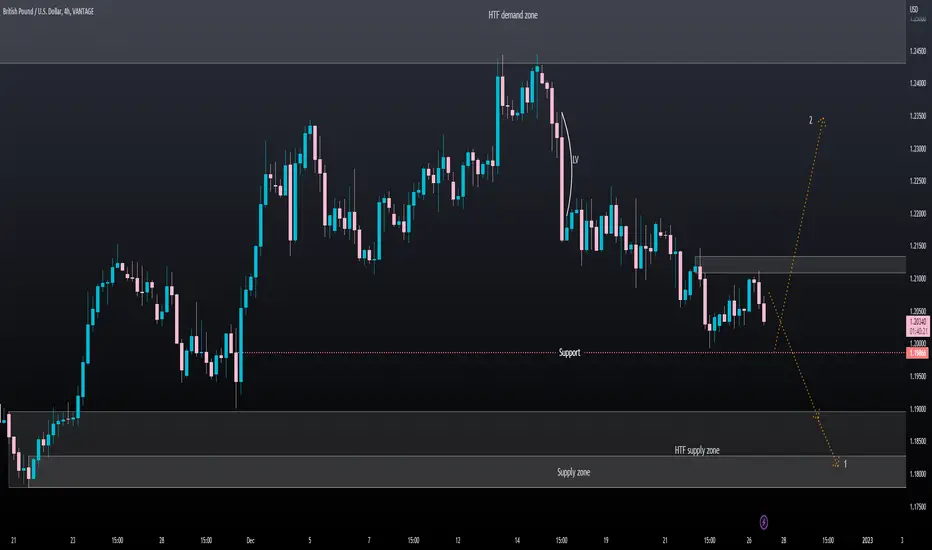Click the 1.19500 price axis label

(918, 376)
